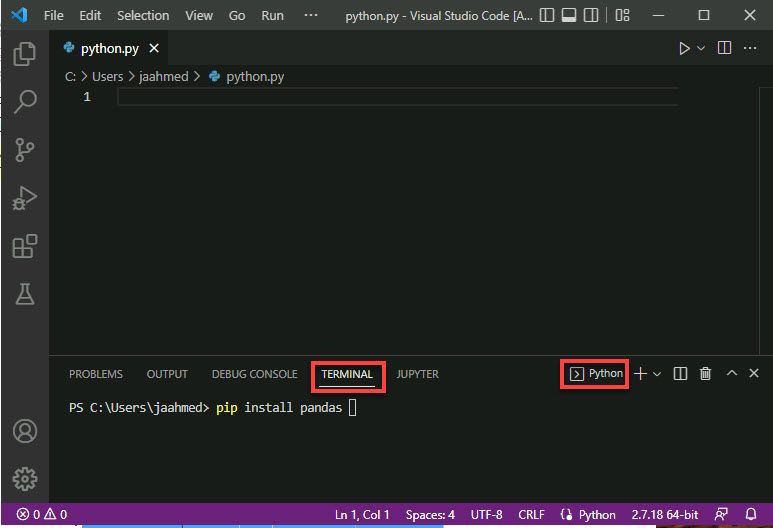Open the Run and Debug view

25,198
